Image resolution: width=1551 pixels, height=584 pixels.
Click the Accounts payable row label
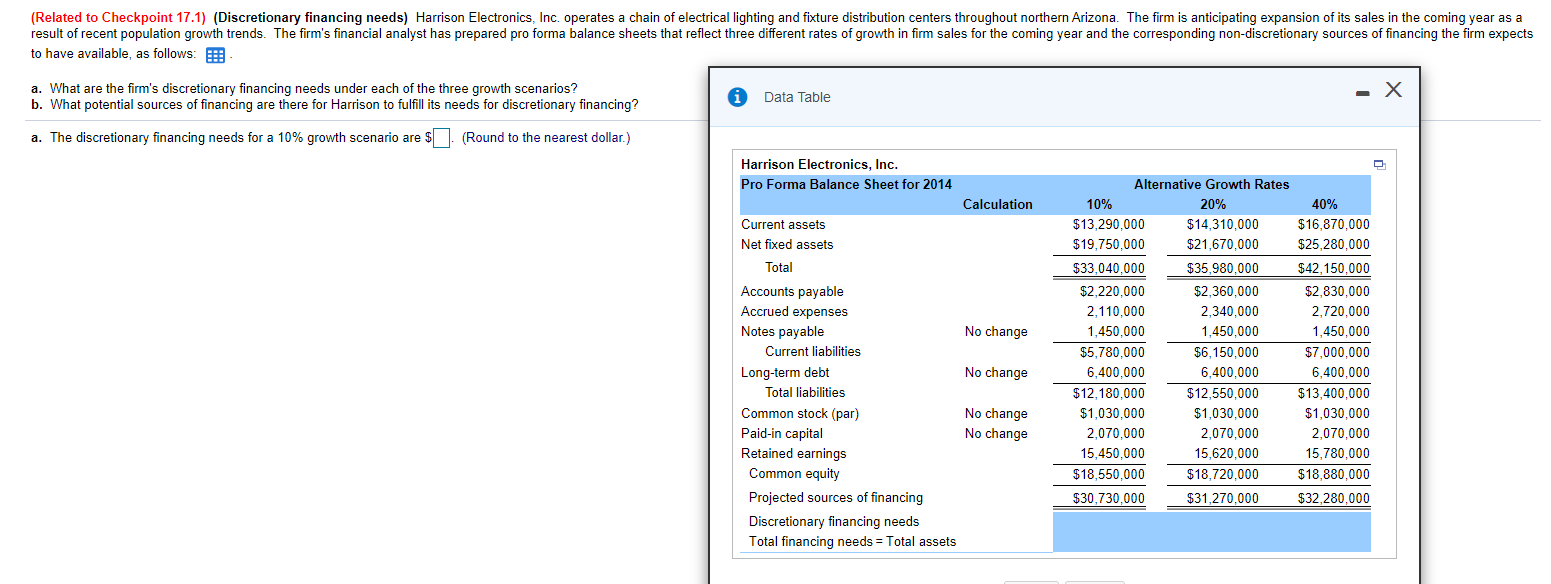(792, 292)
